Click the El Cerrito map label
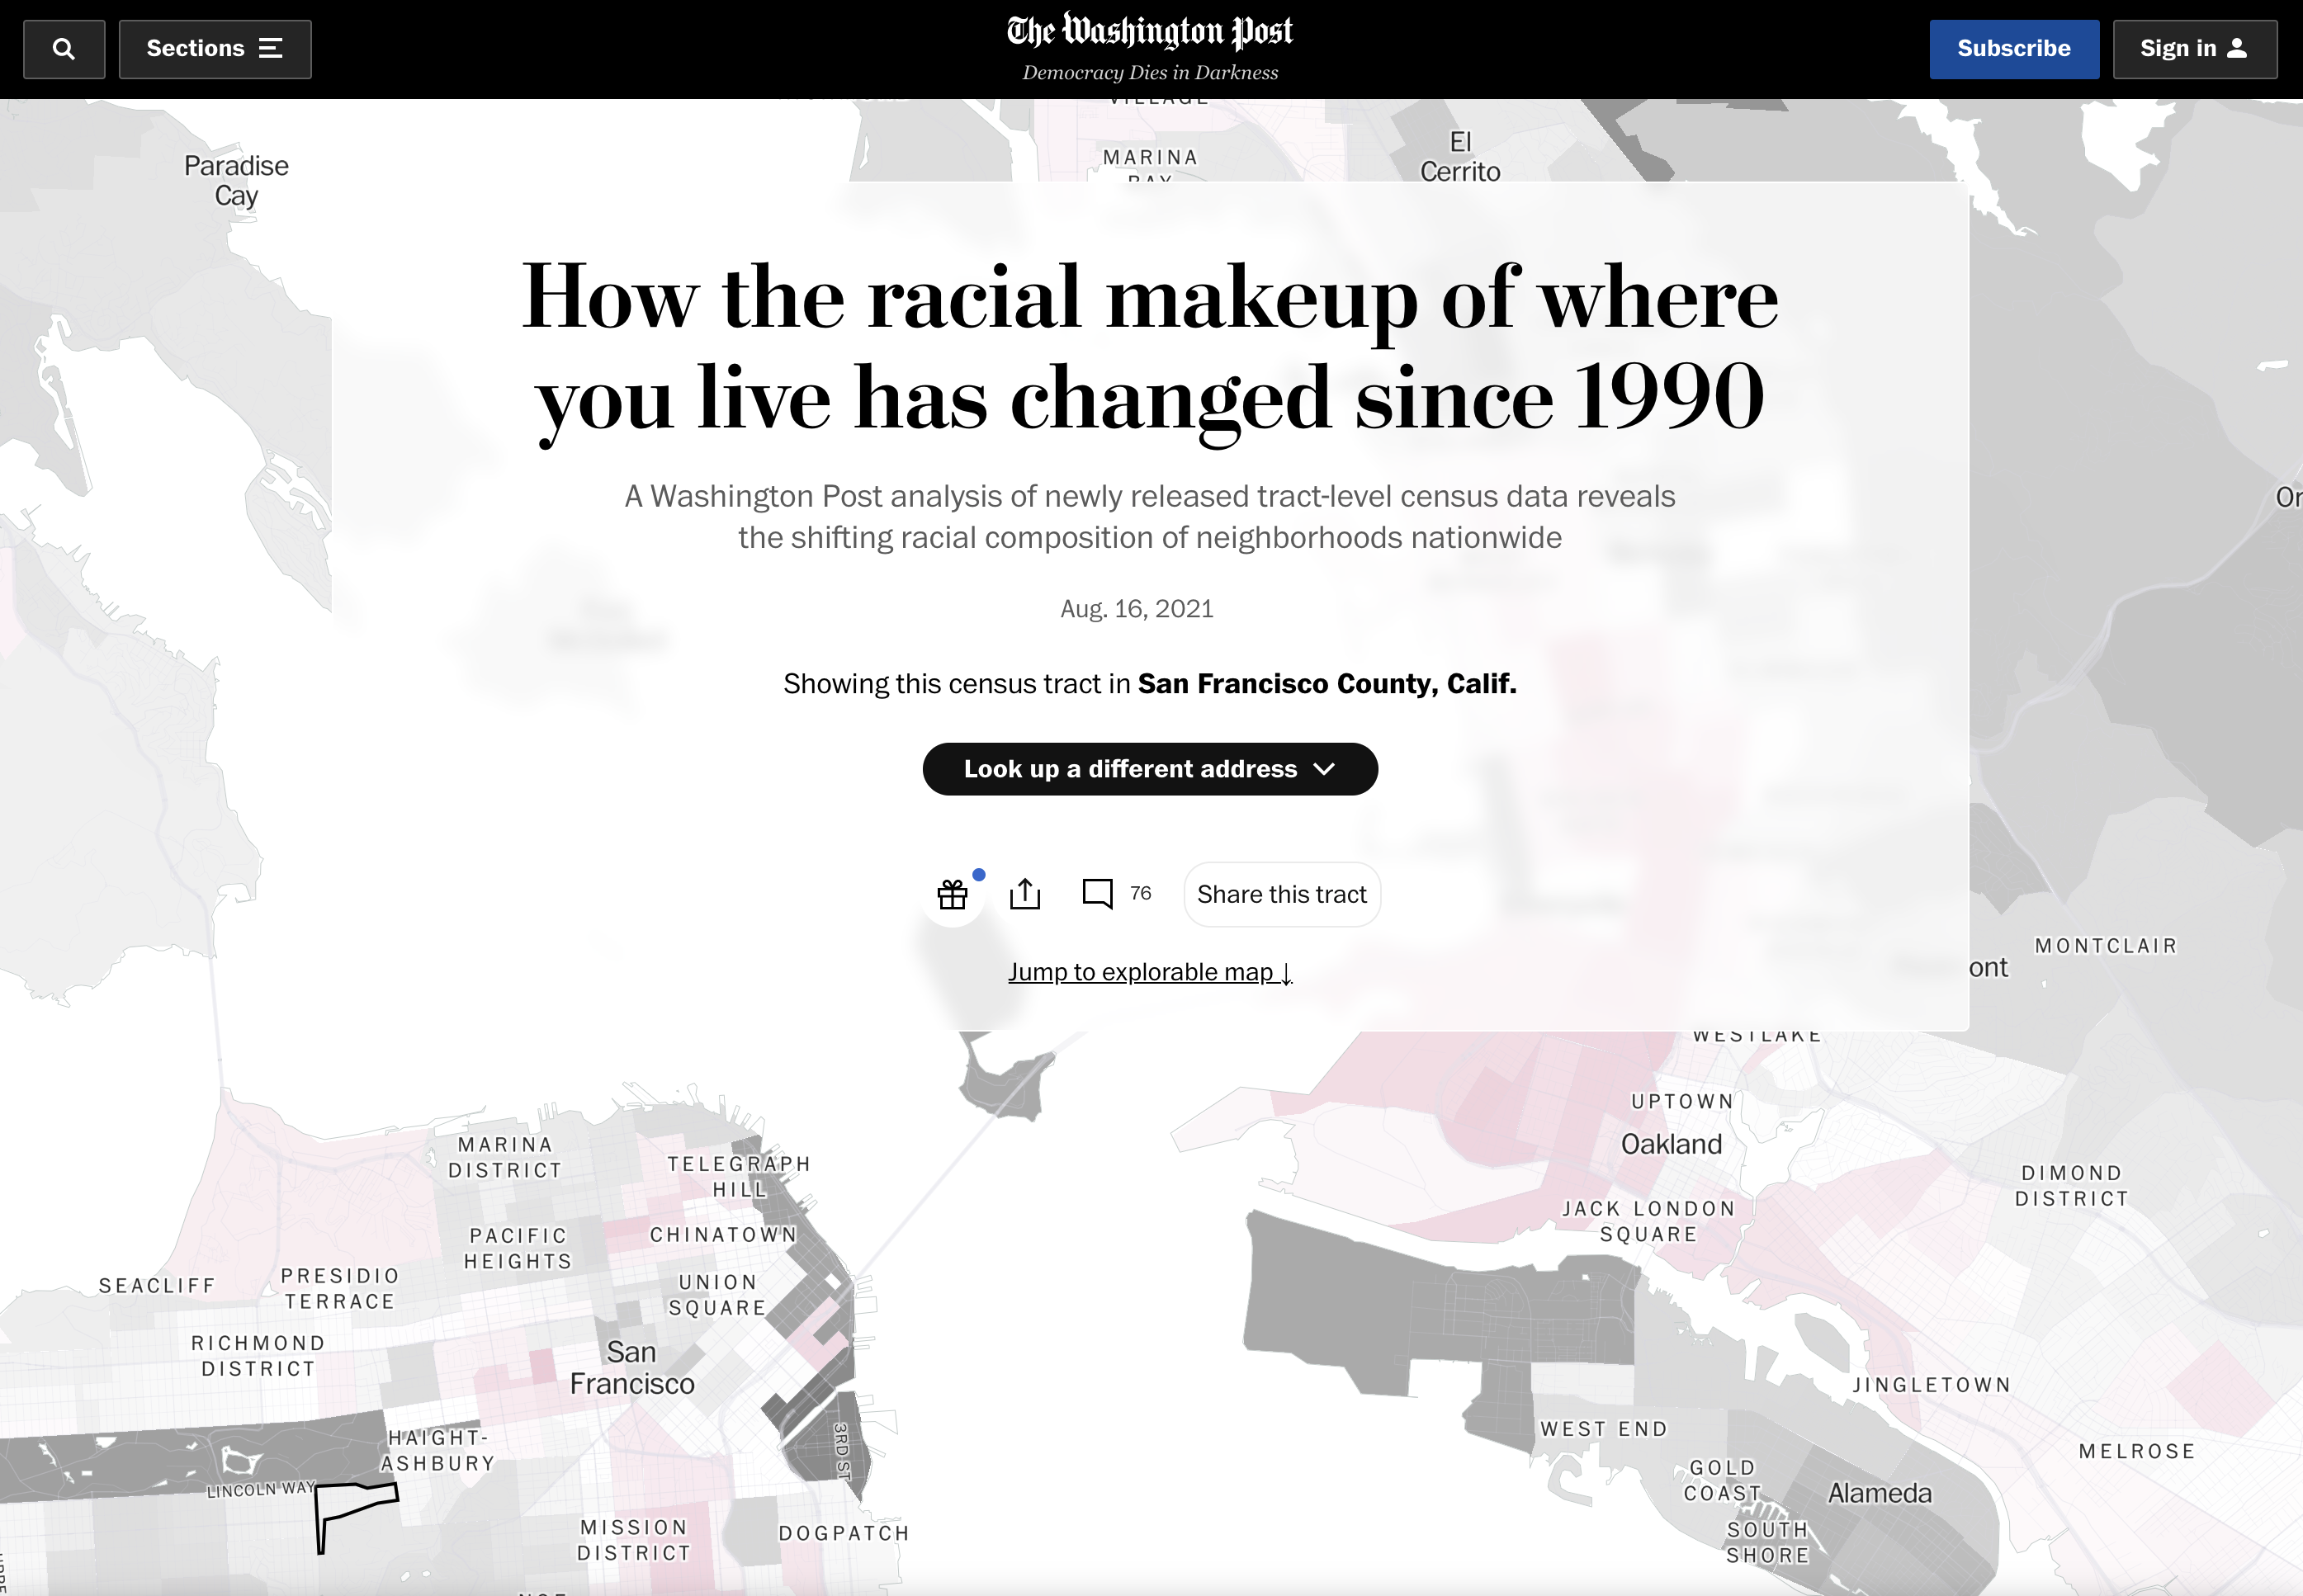This screenshot has height=1596, width=2303. click(1460, 157)
